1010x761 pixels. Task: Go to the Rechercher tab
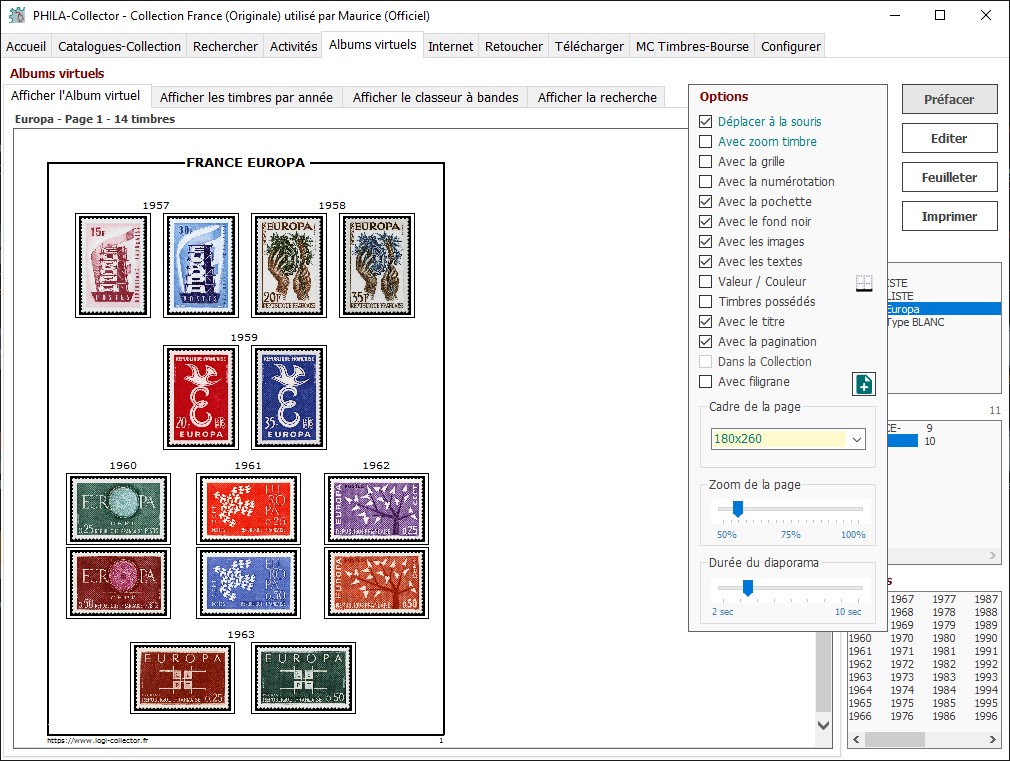tap(225, 46)
